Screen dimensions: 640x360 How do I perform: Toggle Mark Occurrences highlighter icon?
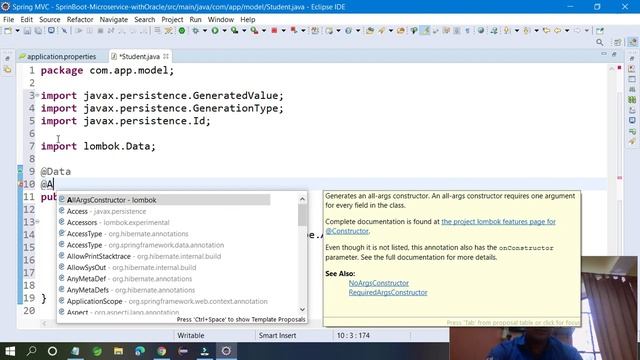[425, 31]
